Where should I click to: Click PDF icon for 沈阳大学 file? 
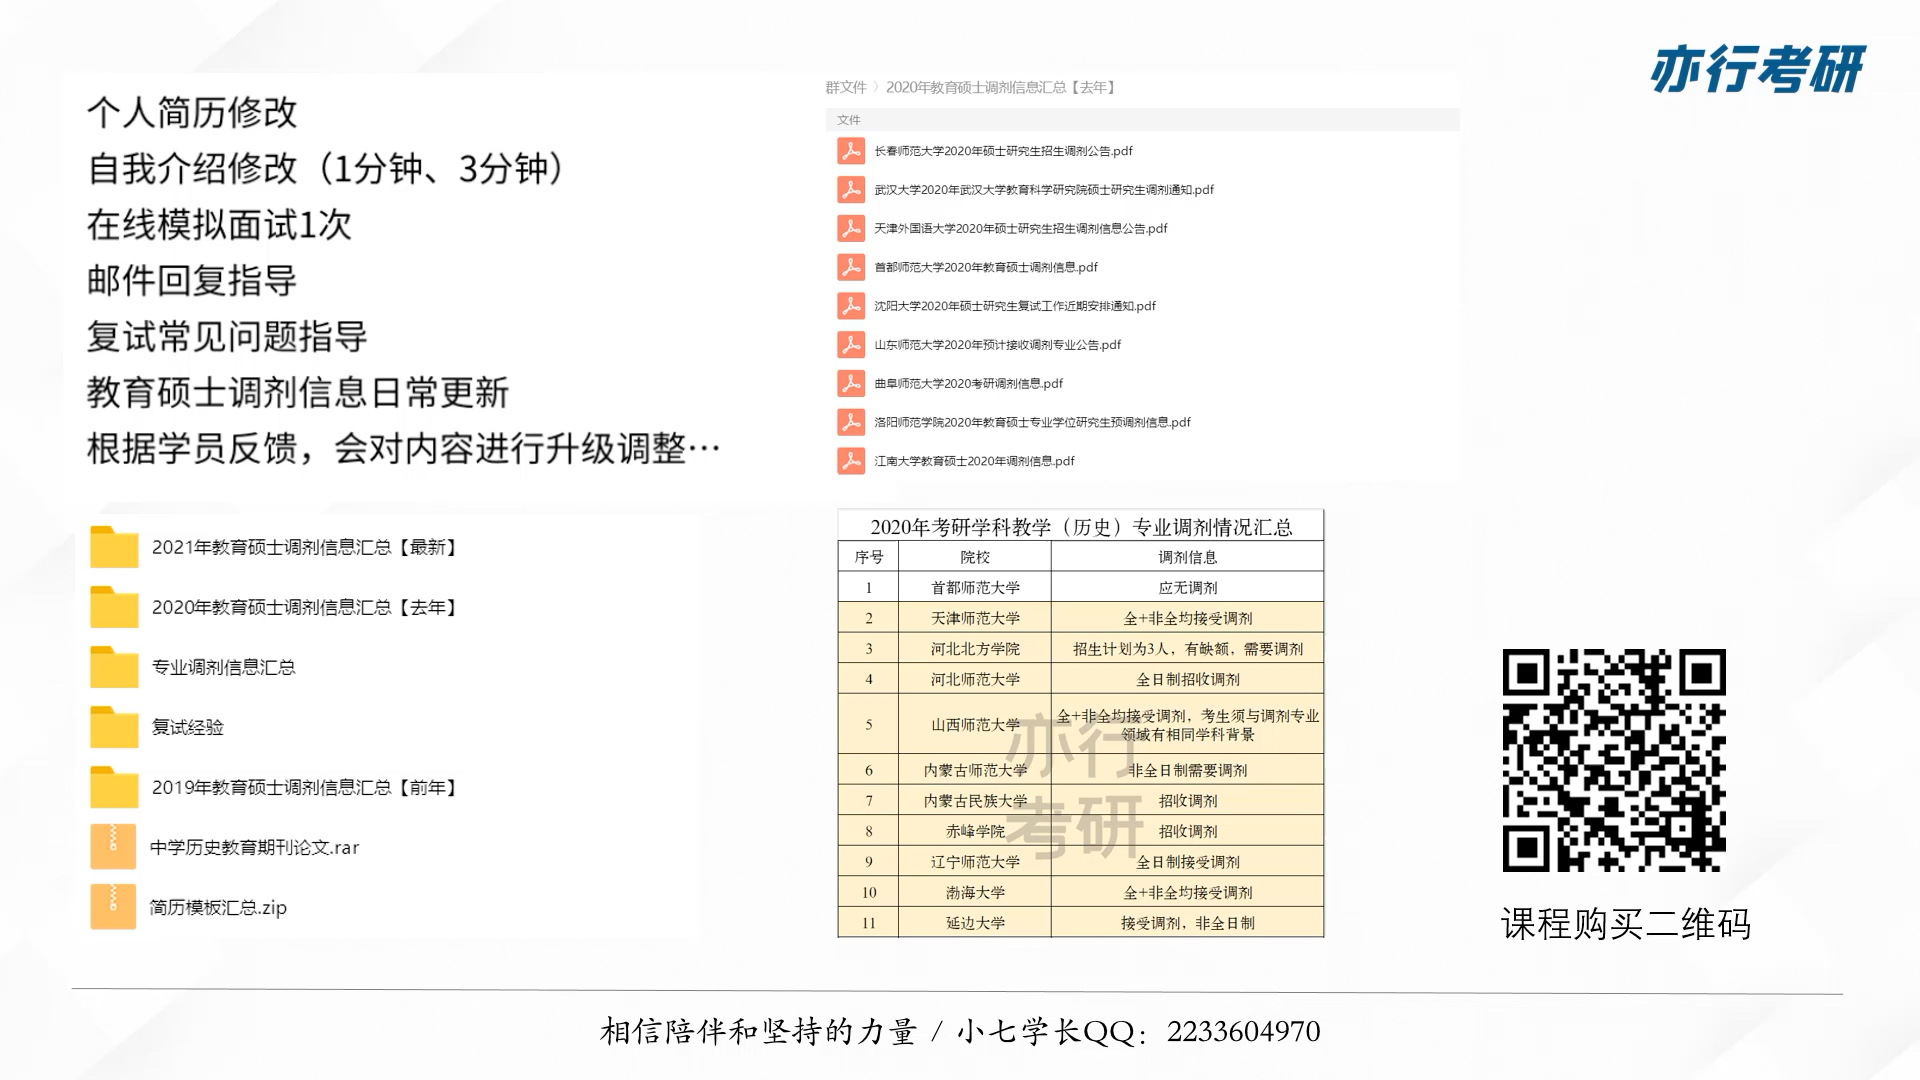coord(851,306)
